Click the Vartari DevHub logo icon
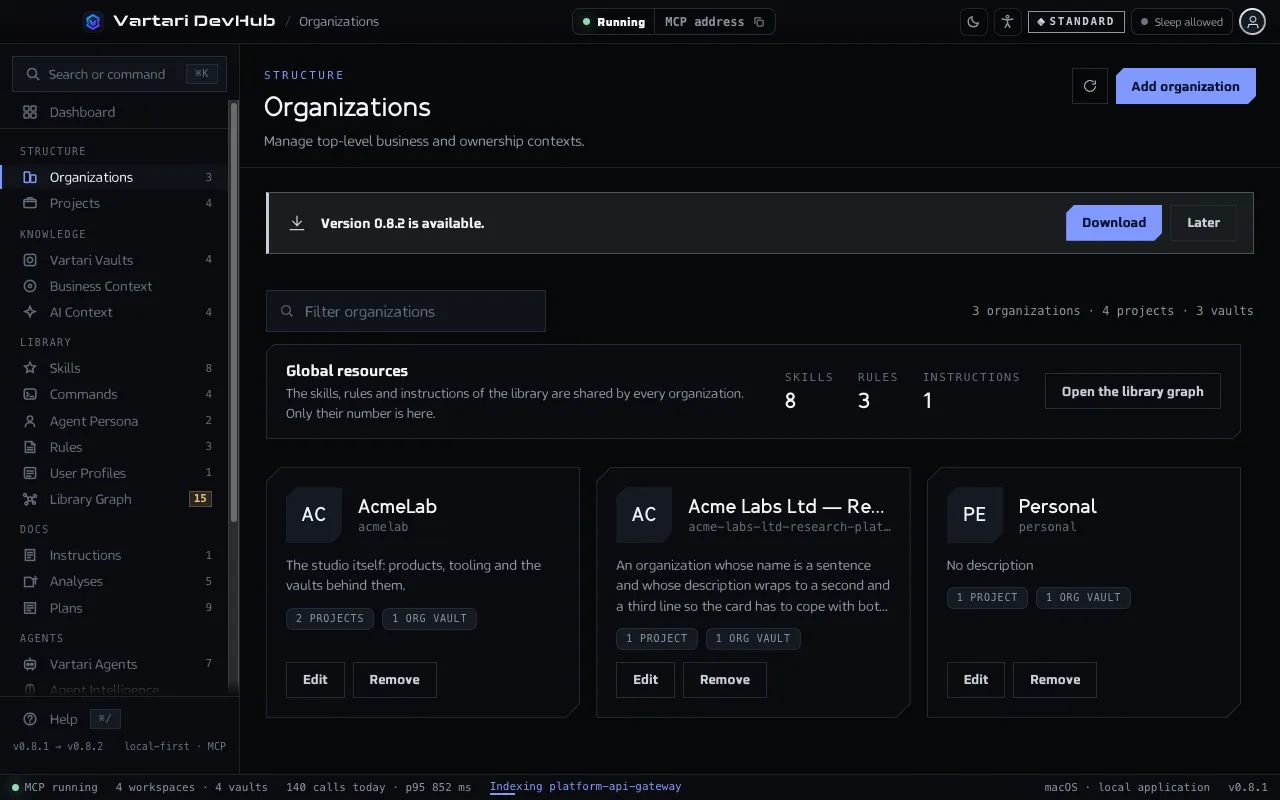Viewport: 1280px width, 800px height. 93,21
